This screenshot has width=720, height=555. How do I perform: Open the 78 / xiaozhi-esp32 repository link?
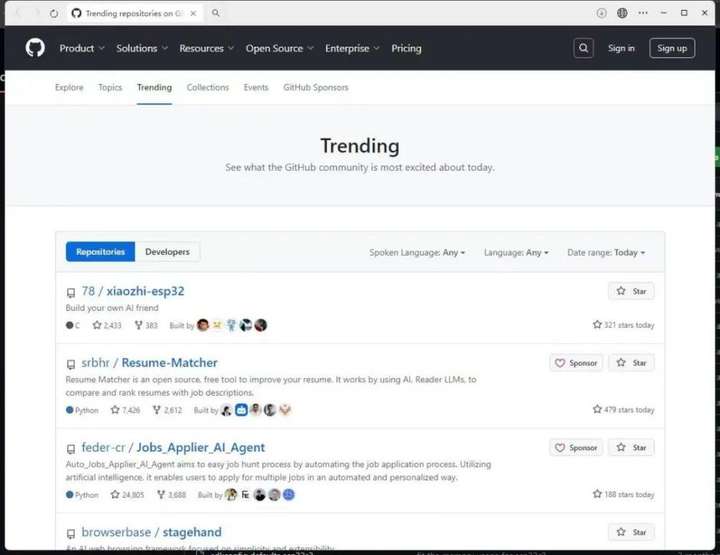coord(133,291)
